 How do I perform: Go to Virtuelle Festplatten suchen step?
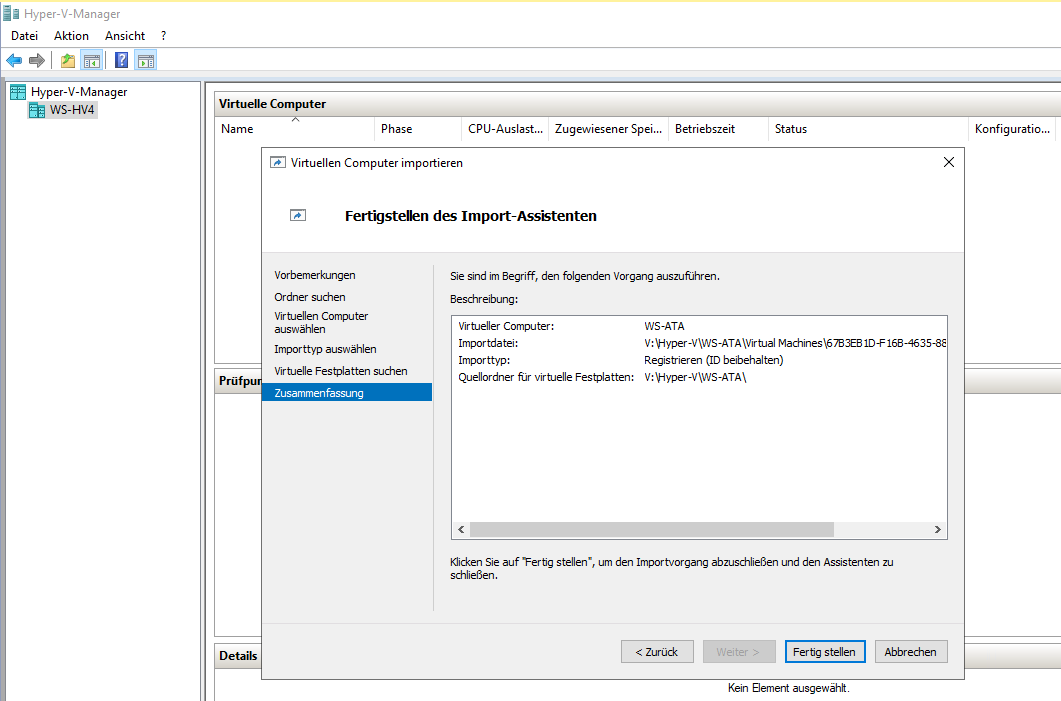pyautogui.click(x=341, y=371)
